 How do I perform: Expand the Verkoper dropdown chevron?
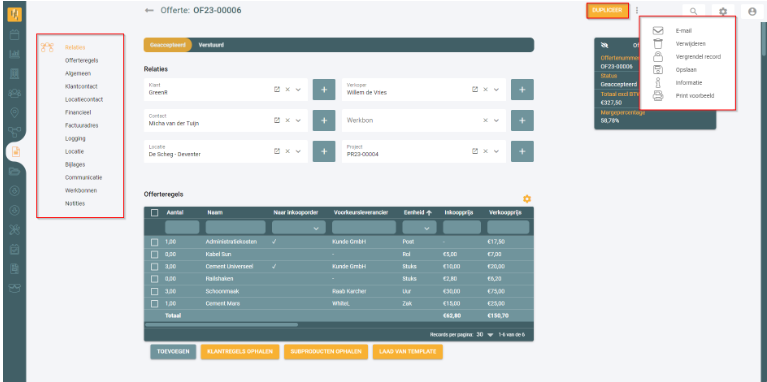(496, 90)
